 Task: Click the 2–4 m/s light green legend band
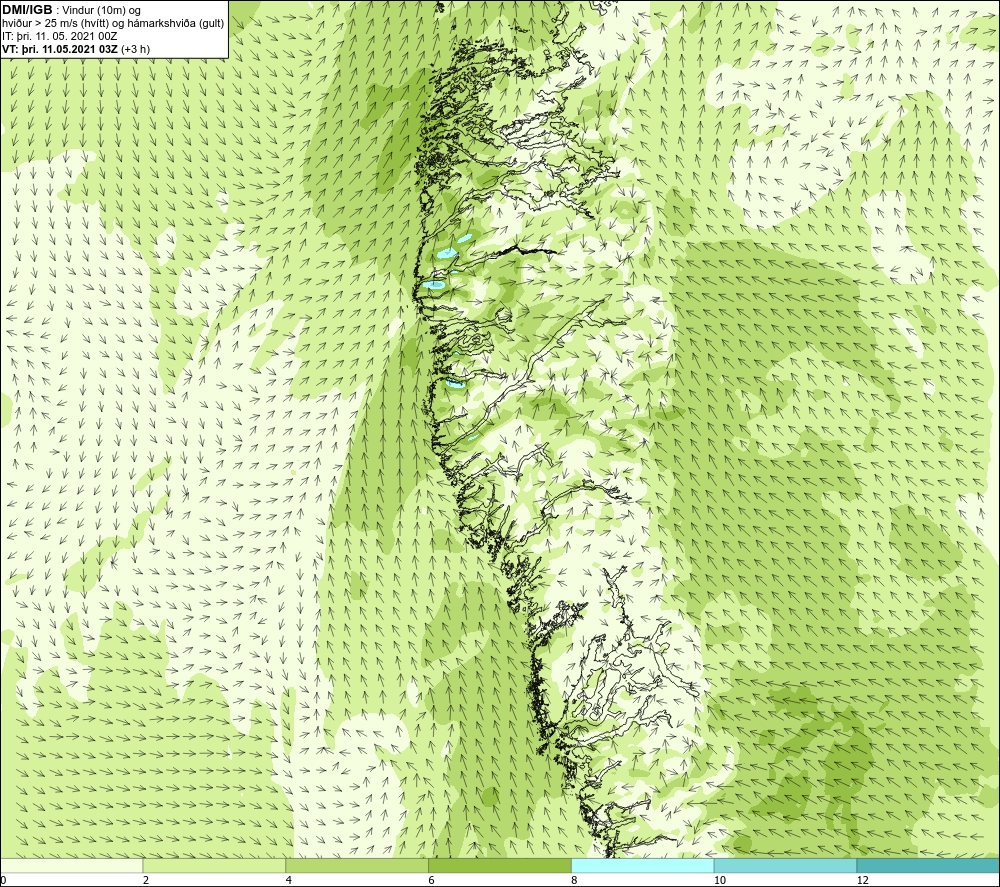214,865
